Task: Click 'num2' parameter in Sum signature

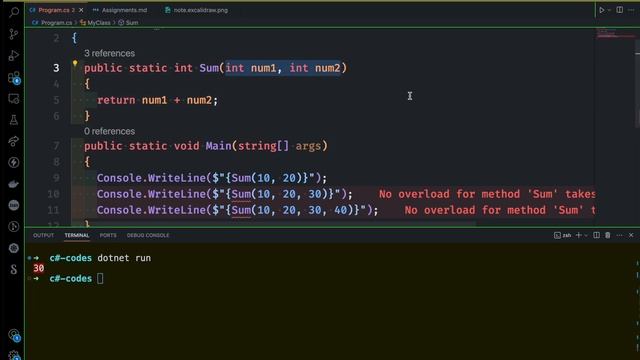Action: point(328,68)
